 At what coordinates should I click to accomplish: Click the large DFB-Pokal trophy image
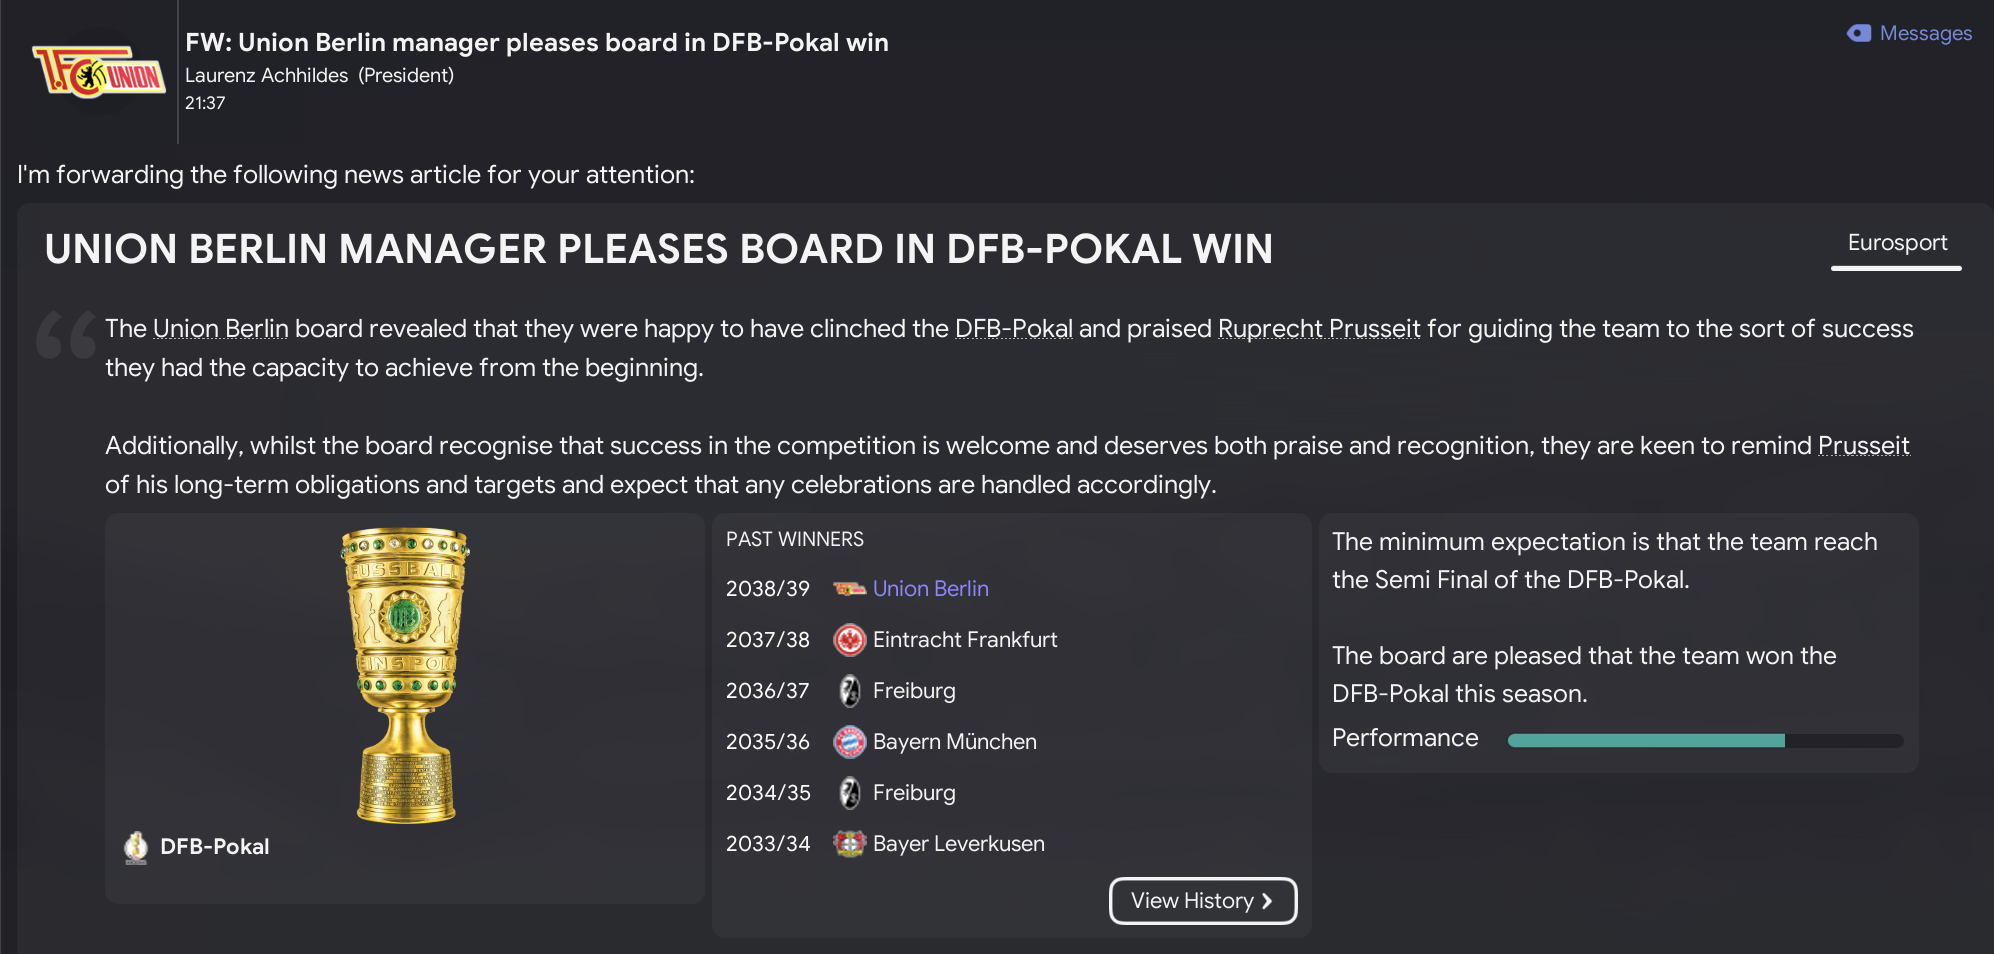[x=405, y=676]
